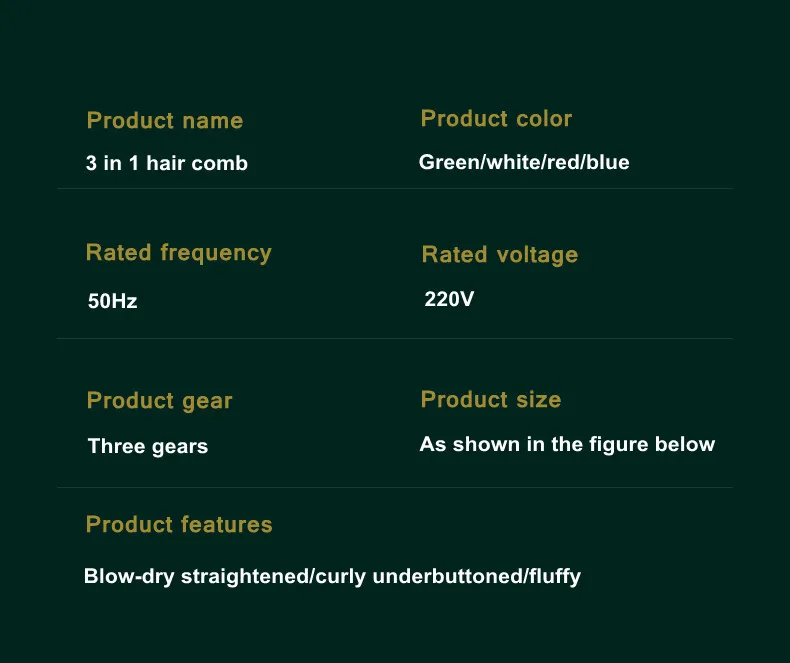
Task: Click the word "white" in the color list
Action: (512, 162)
